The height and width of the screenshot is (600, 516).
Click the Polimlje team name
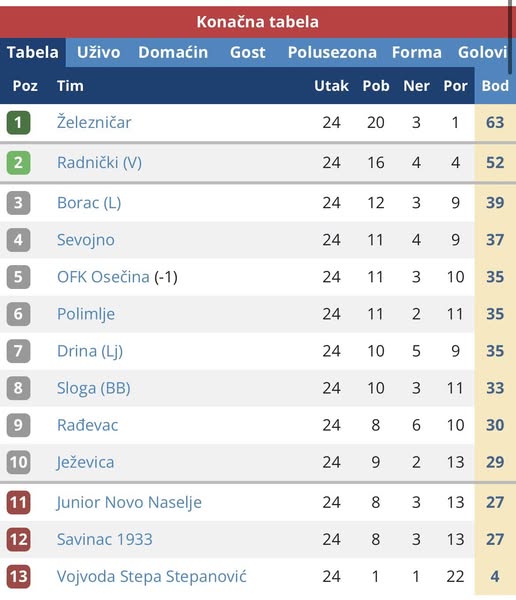tap(86, 314)
